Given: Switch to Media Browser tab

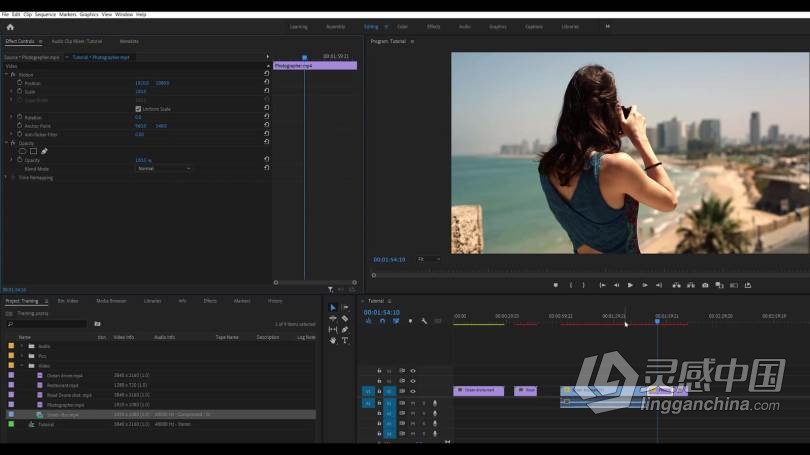Looking at the screenshot, I should click(x=111, y=301).
